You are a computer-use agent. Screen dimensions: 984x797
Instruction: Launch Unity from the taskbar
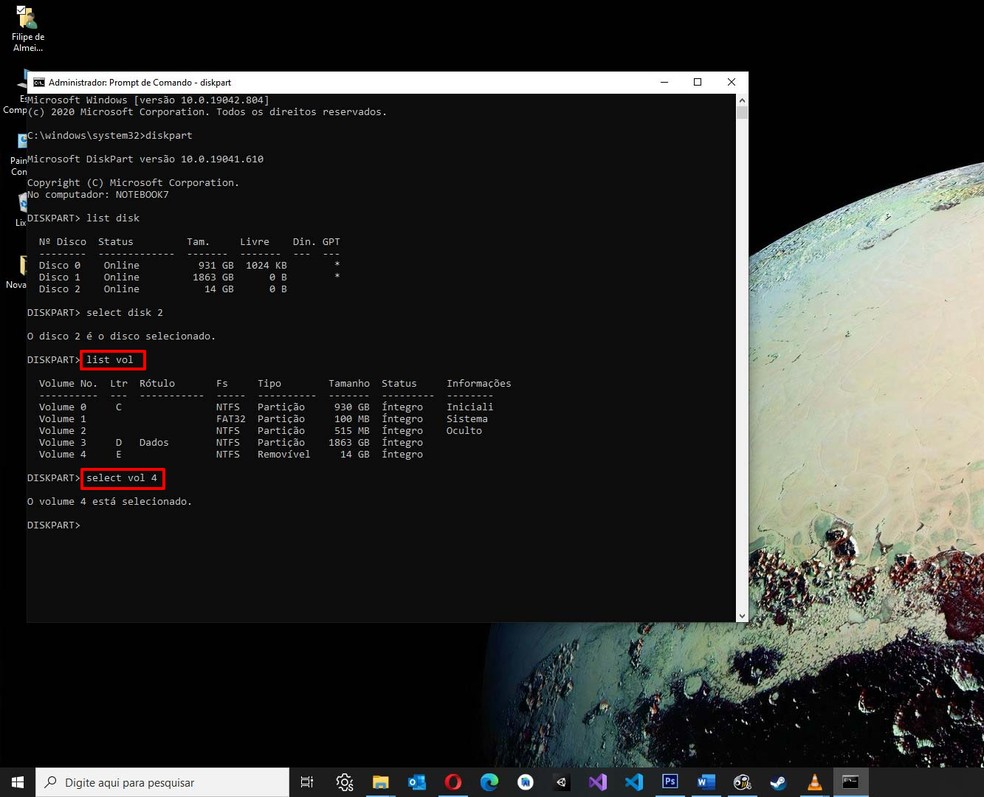562,782
